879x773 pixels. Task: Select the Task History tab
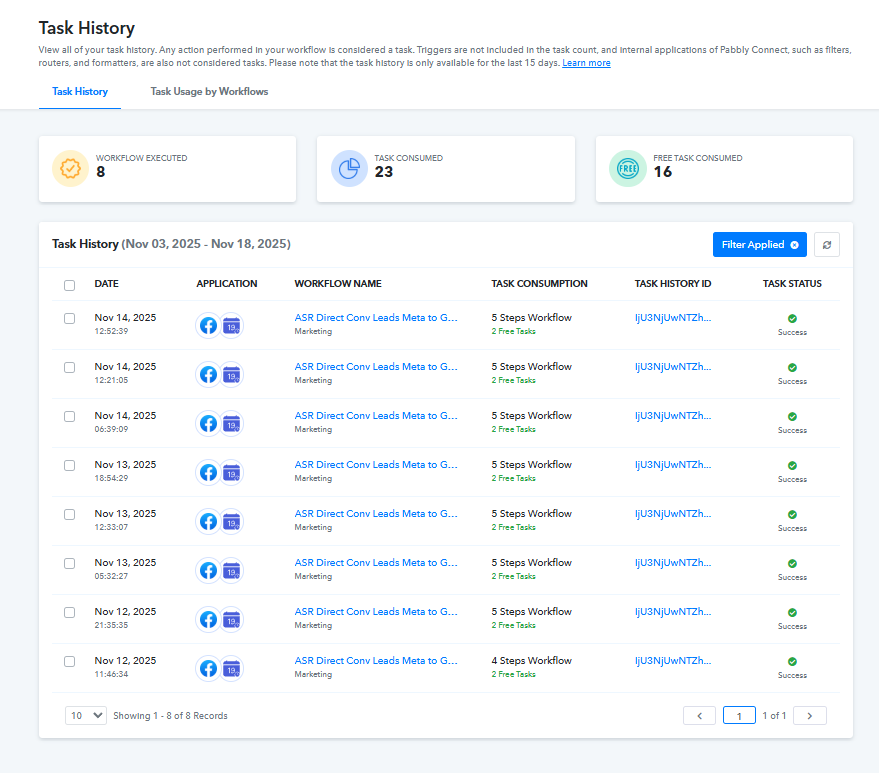[80, 92]
